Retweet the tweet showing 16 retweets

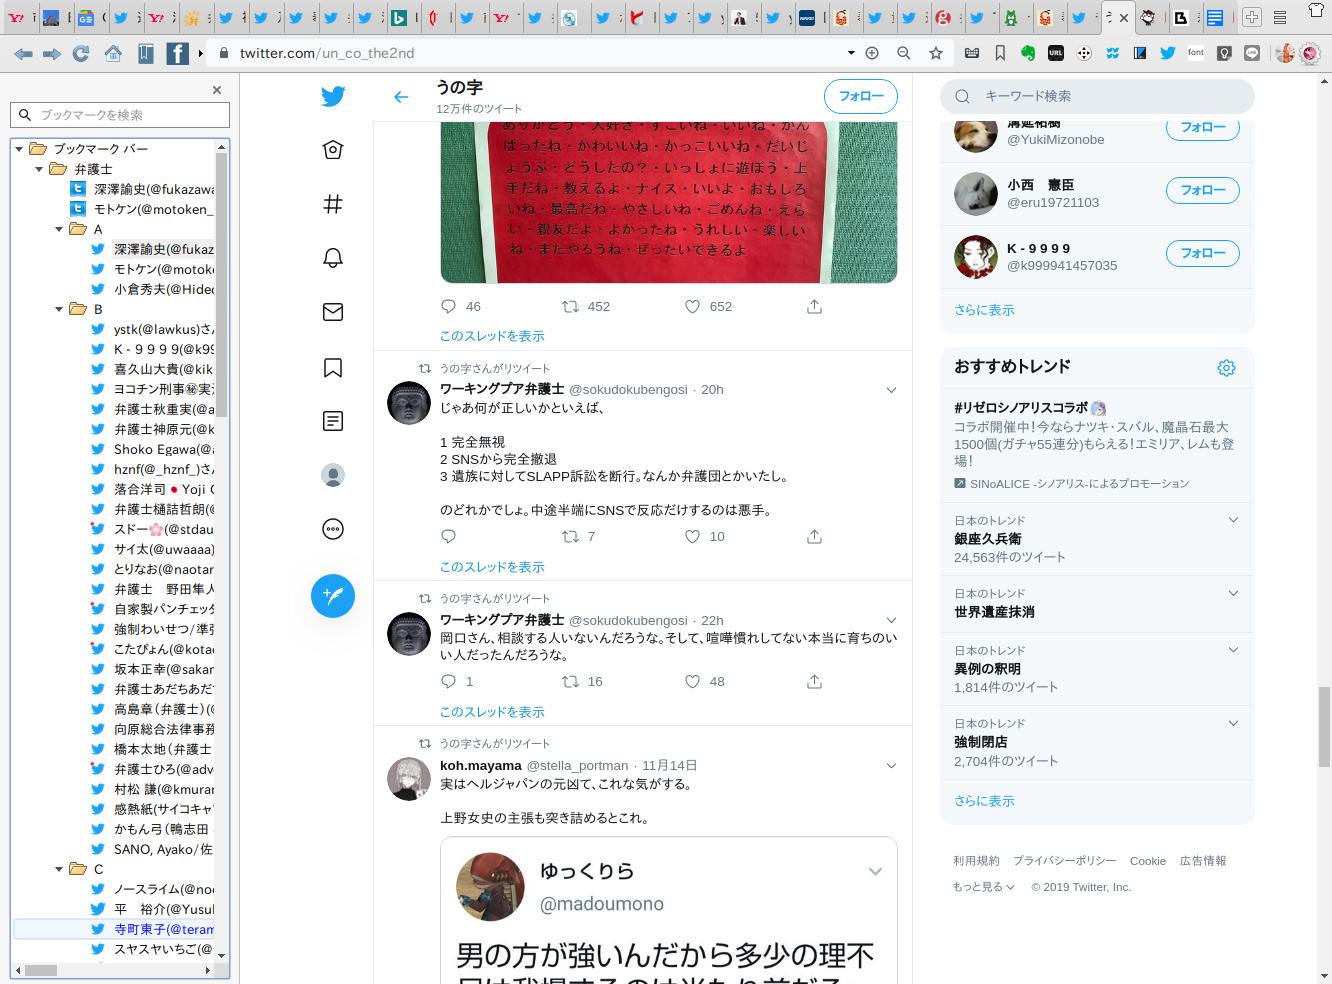[x=570, y=682]
